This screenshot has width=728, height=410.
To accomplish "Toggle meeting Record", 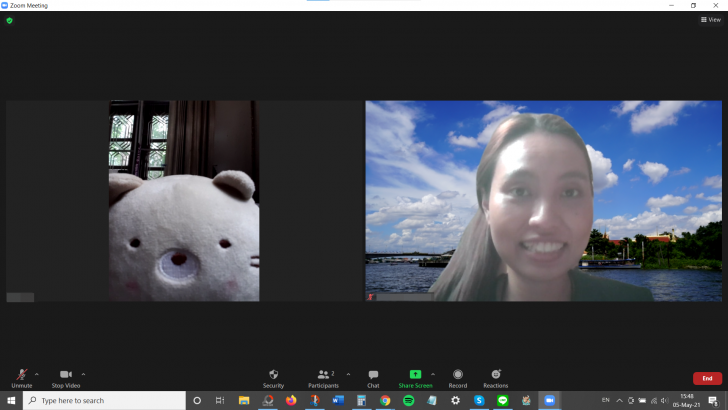I will click(458, 378).
